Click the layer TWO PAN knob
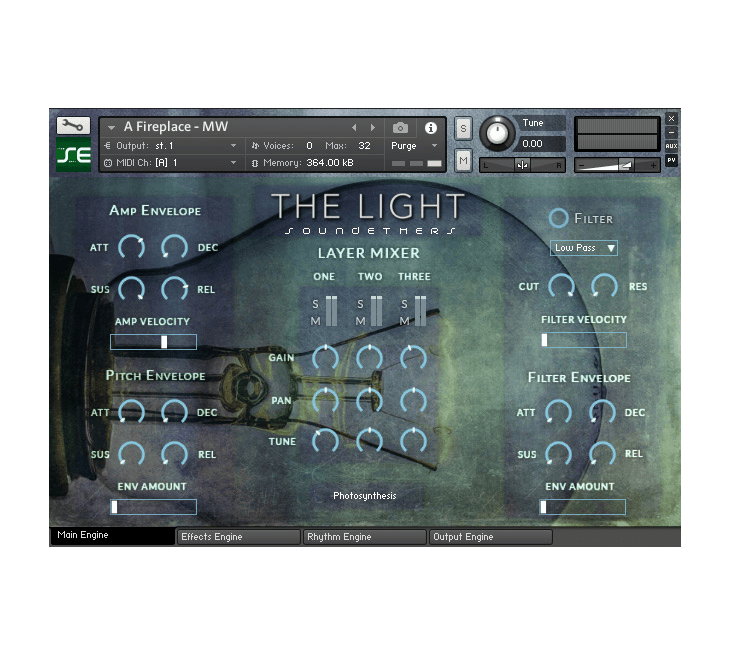Screen dimensions: 730x655 pyautogui.click(x=370, y=400)
